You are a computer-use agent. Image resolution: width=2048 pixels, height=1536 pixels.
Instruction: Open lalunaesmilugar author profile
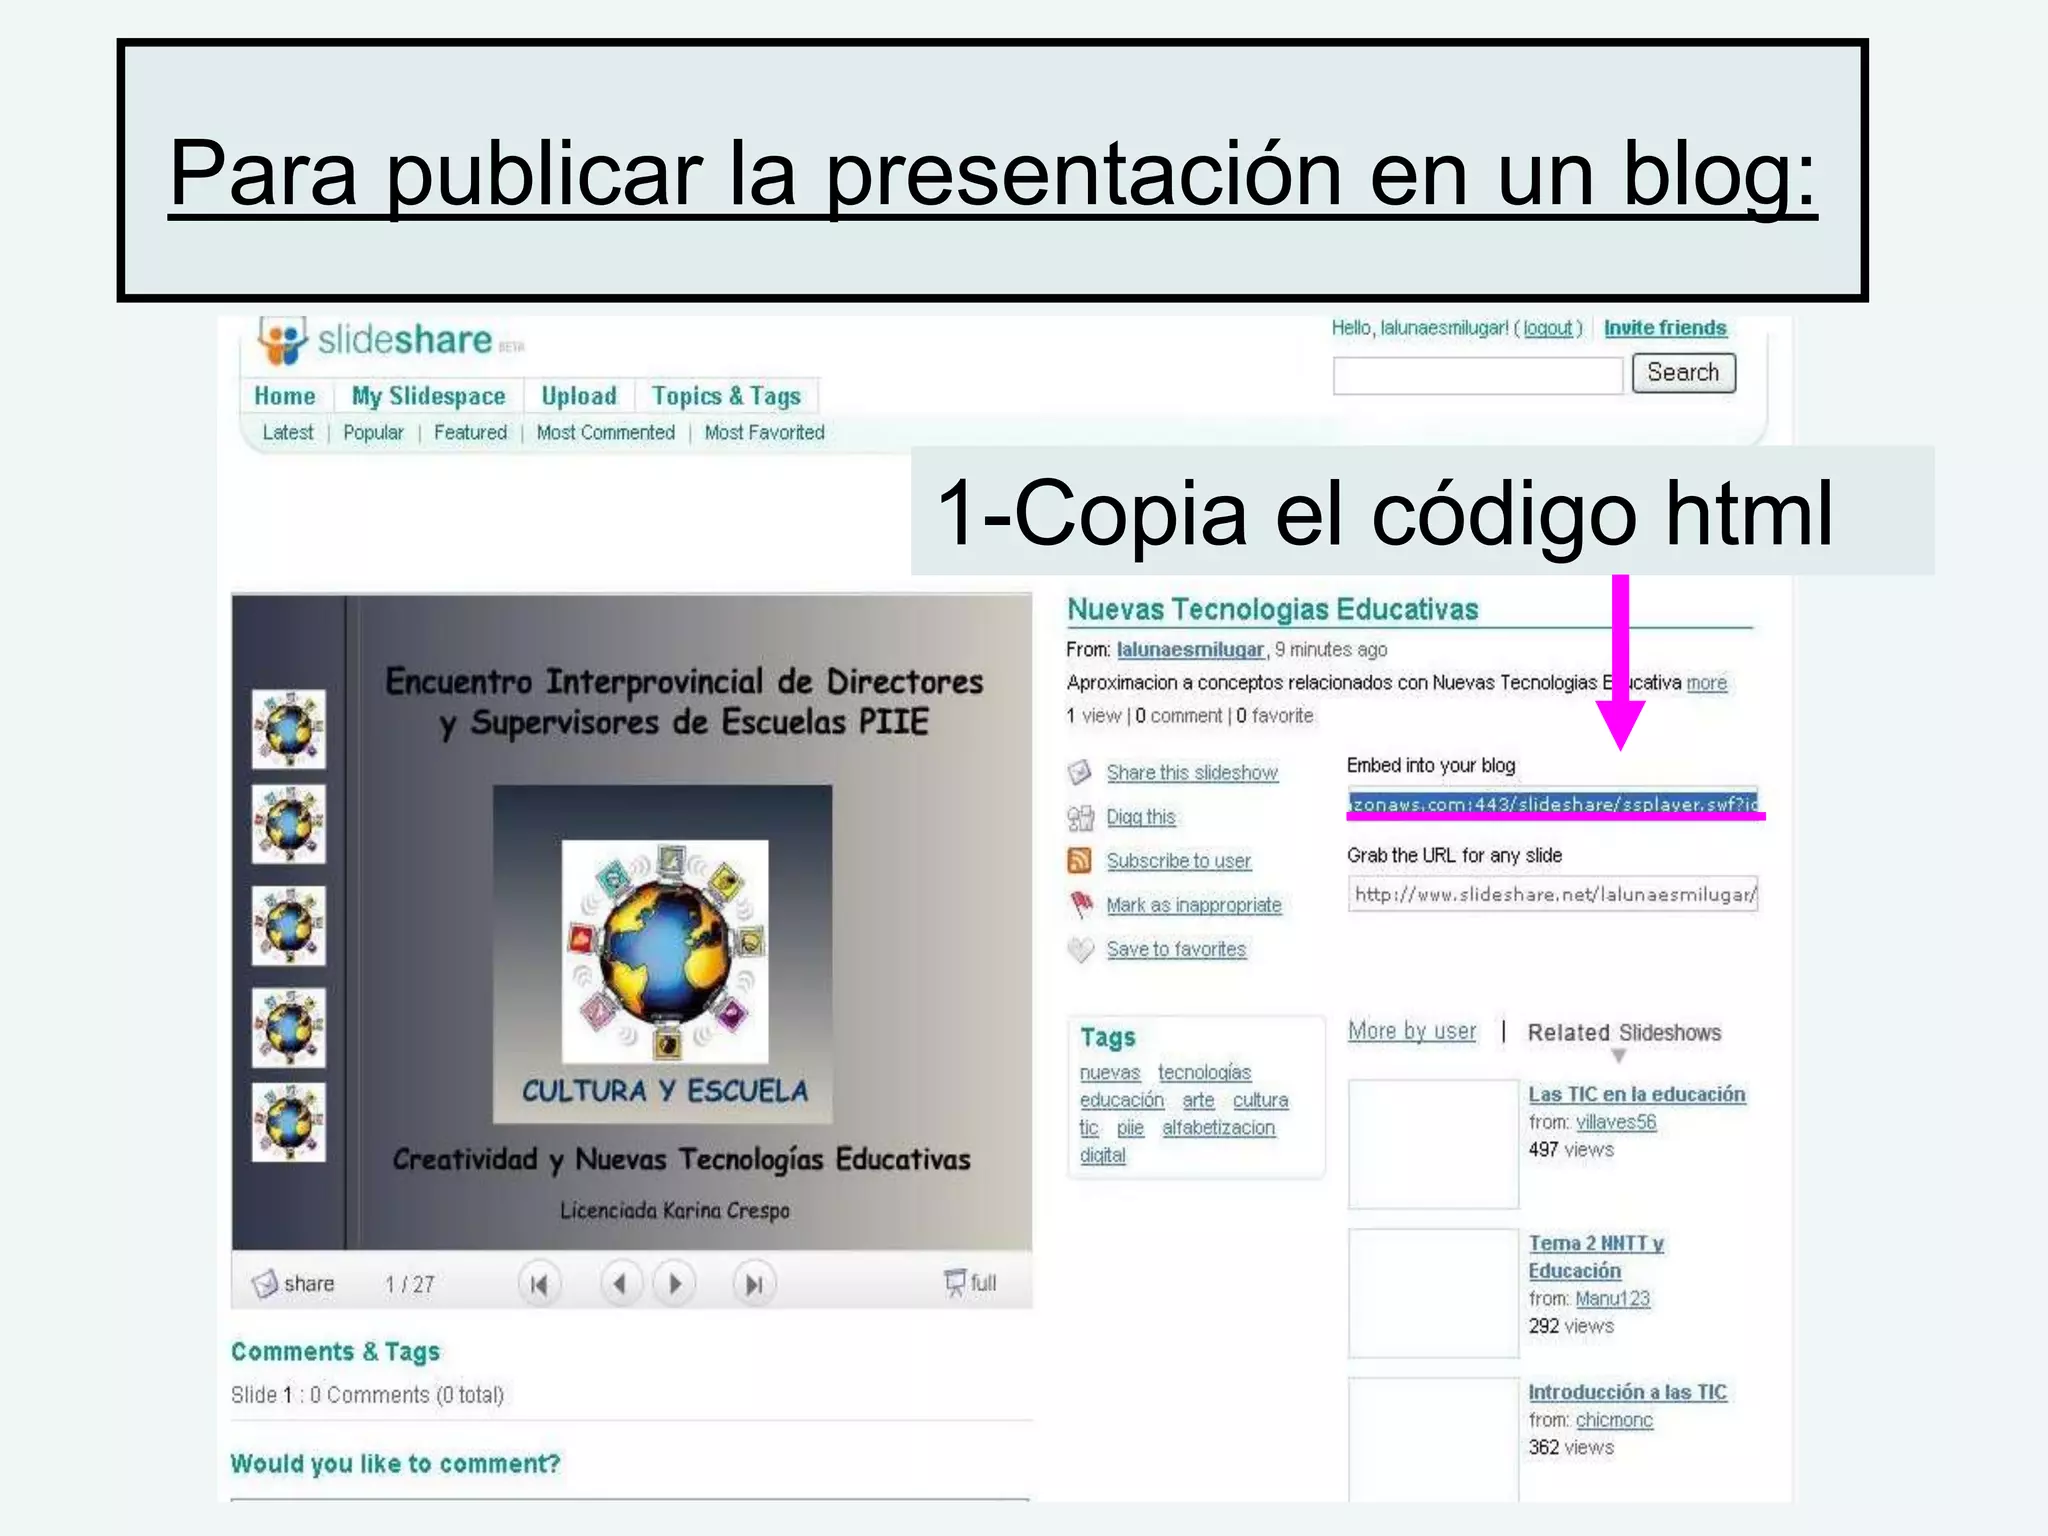pyautogui.click(x=1191, y=650)
